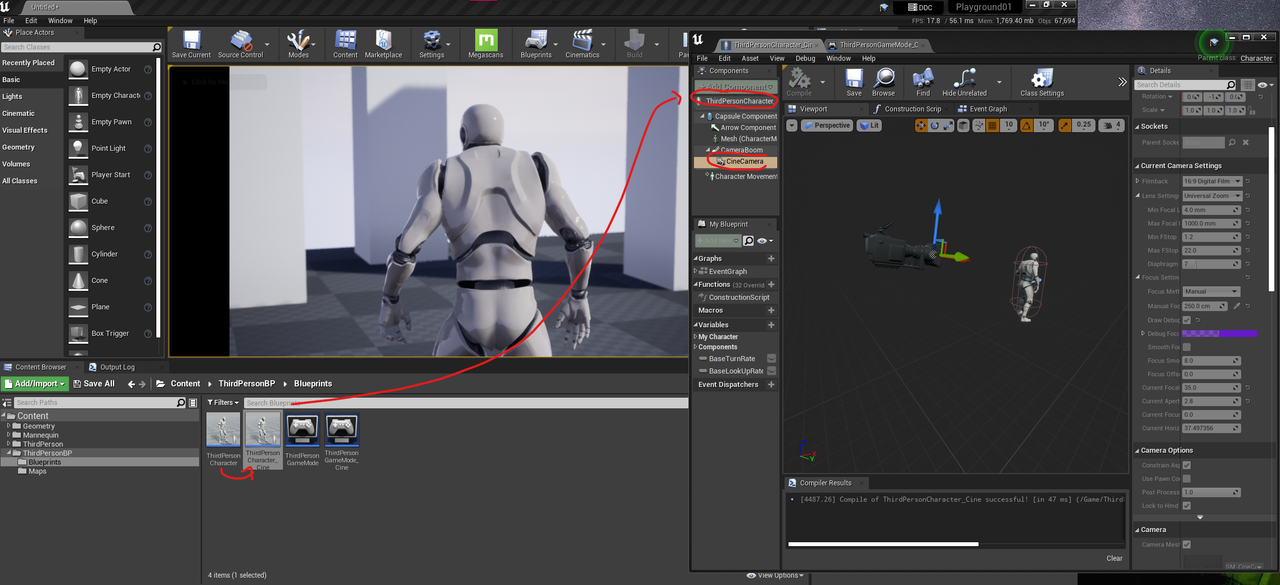Open Compile options dropdown arrow
This screenshot has width=1280, height=585.
pyautogui.click(x=822, y=84)
